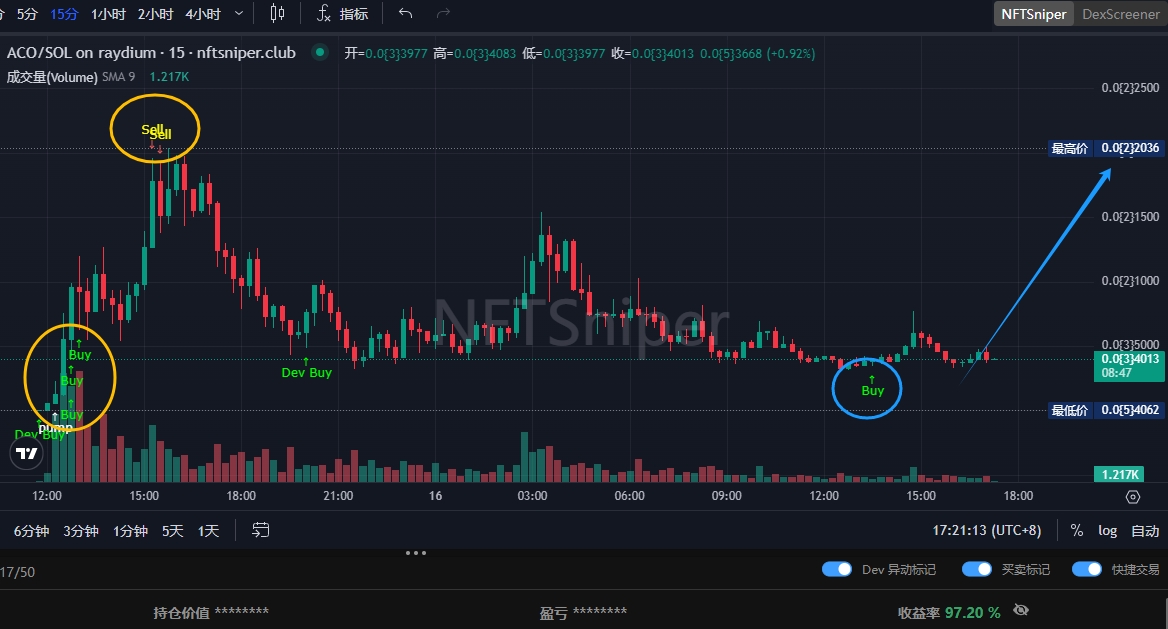Click the 21:00 time axis label

(338, 496)
